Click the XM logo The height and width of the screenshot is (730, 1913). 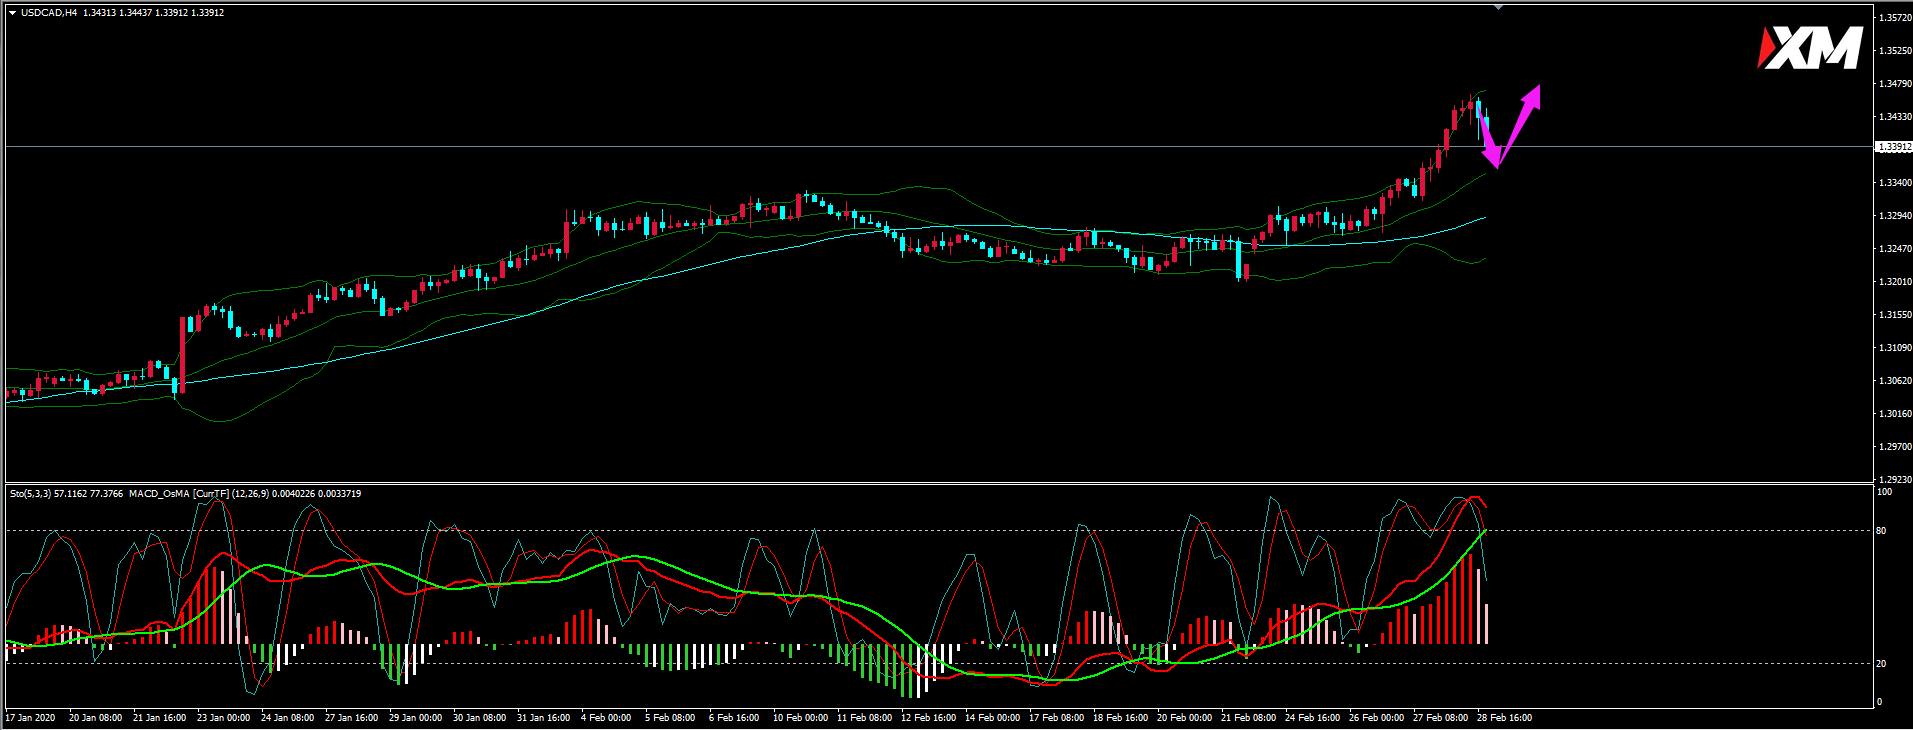click(x=1810, y=48)
